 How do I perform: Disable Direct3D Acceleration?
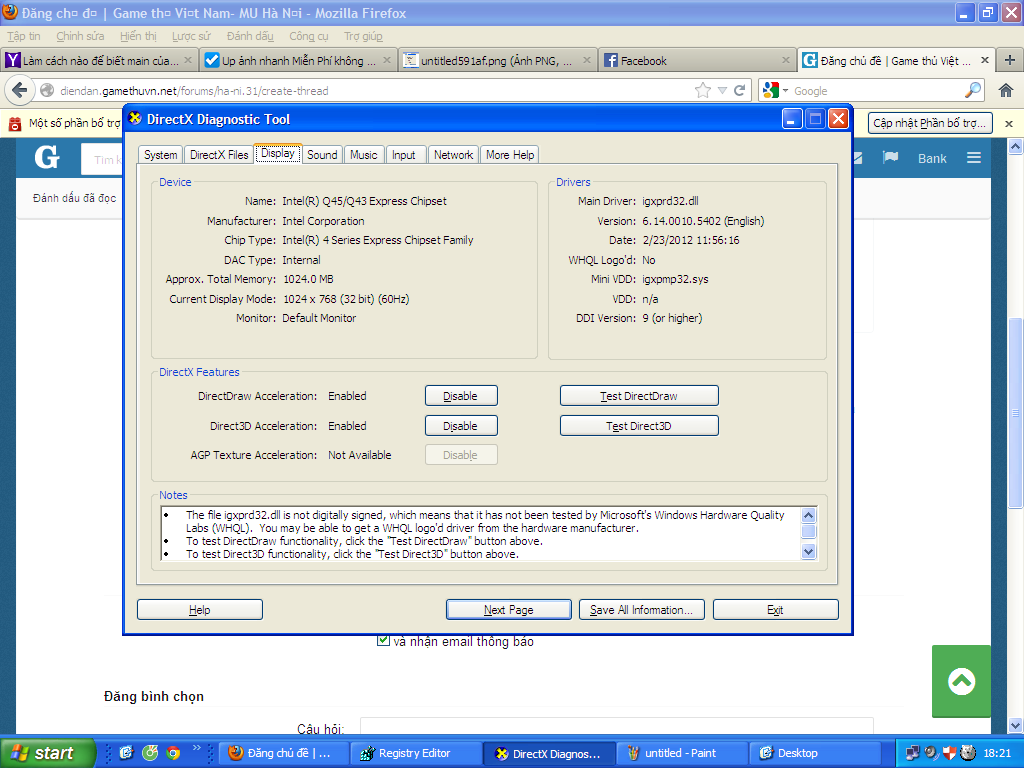point(461,426)
